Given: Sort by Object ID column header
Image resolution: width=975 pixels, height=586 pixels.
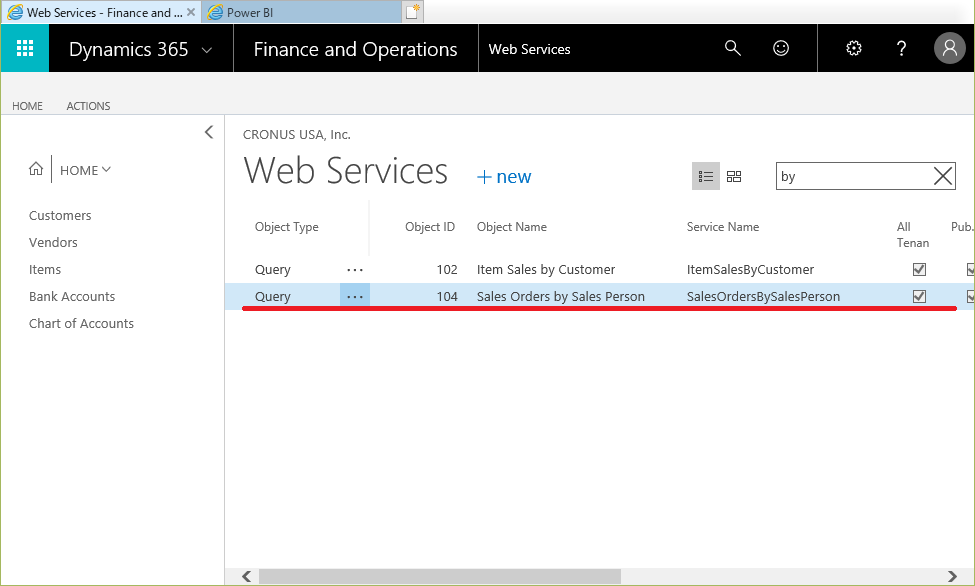Looking at the screenshot, I should click(430, 227).
